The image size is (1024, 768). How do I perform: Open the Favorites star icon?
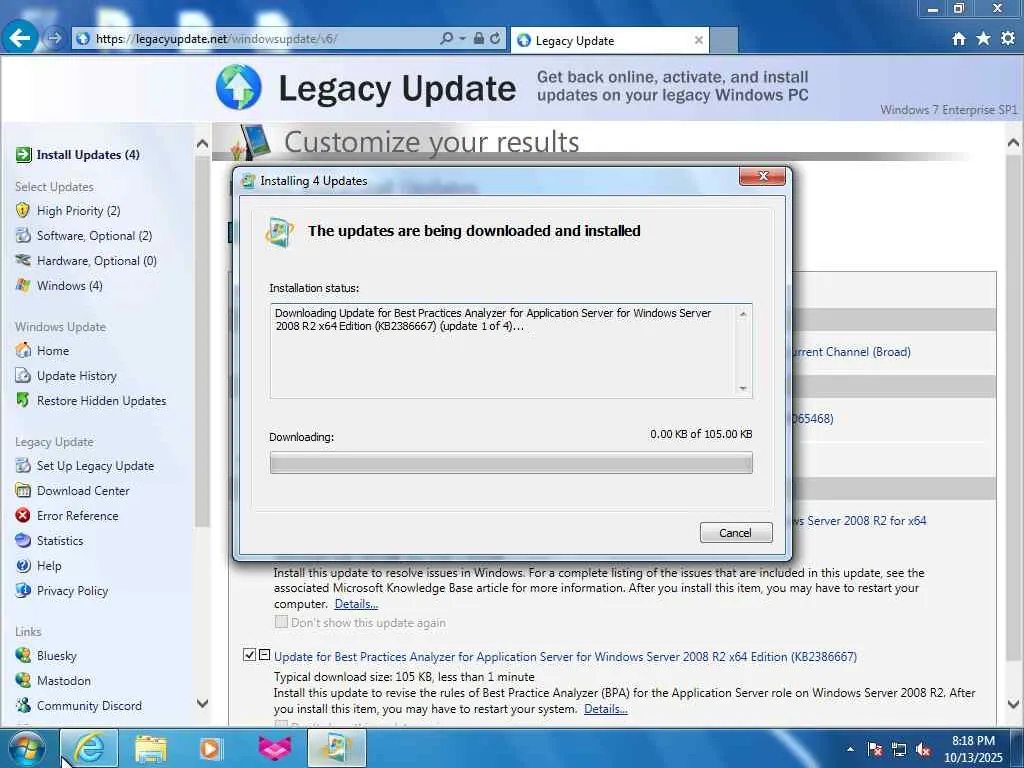click(x=983, y=39)
